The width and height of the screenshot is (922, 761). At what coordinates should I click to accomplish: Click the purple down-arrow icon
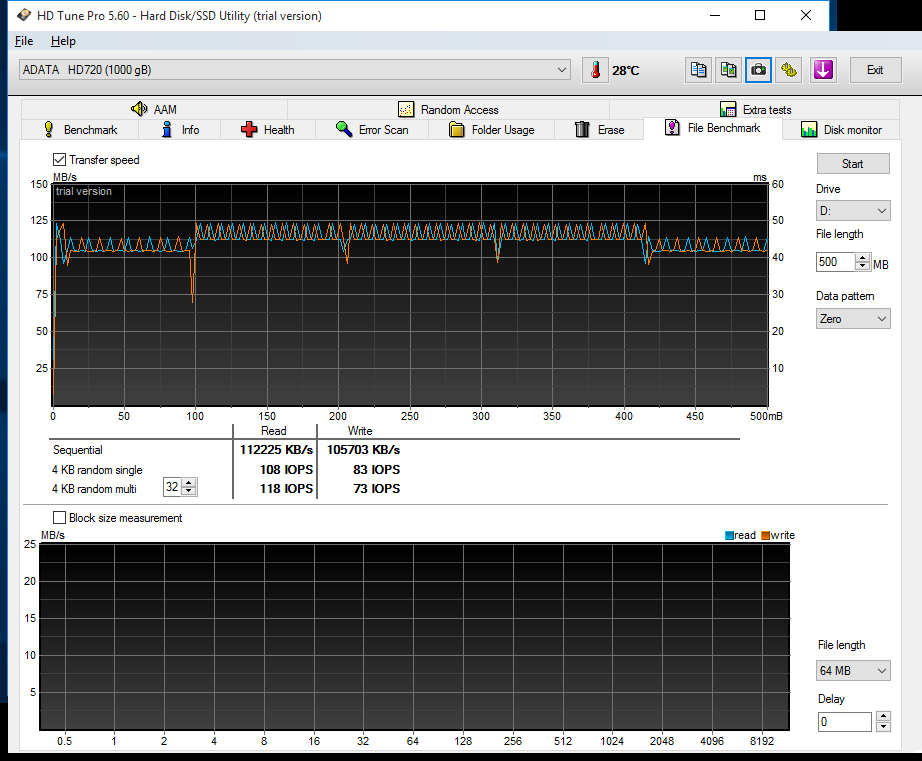coord(822,70)
